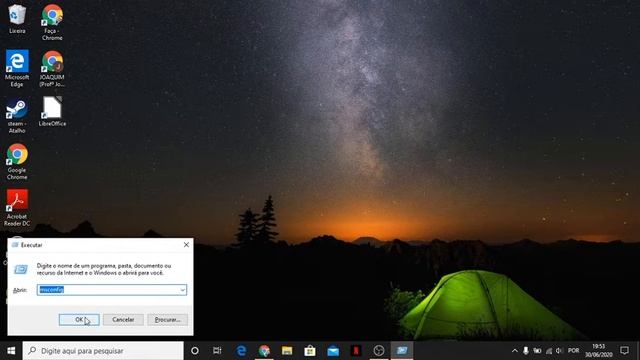Open the Mail app from the taskbar
The image size is (640, 360).
333,351
